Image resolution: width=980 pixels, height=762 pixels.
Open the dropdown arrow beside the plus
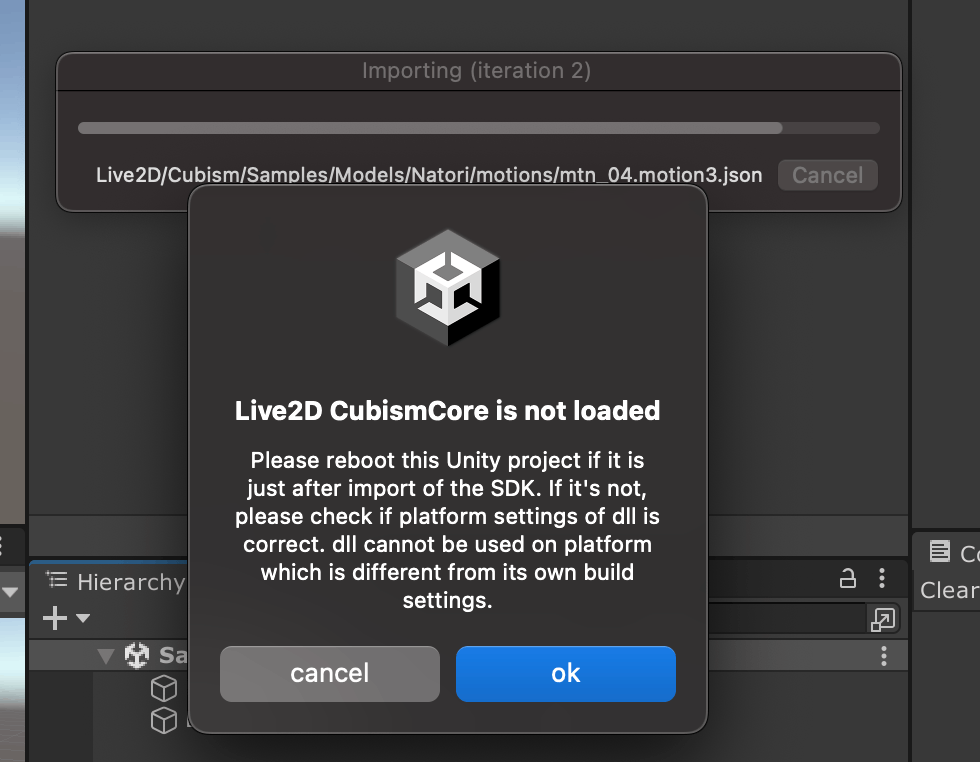coord(82,618)
